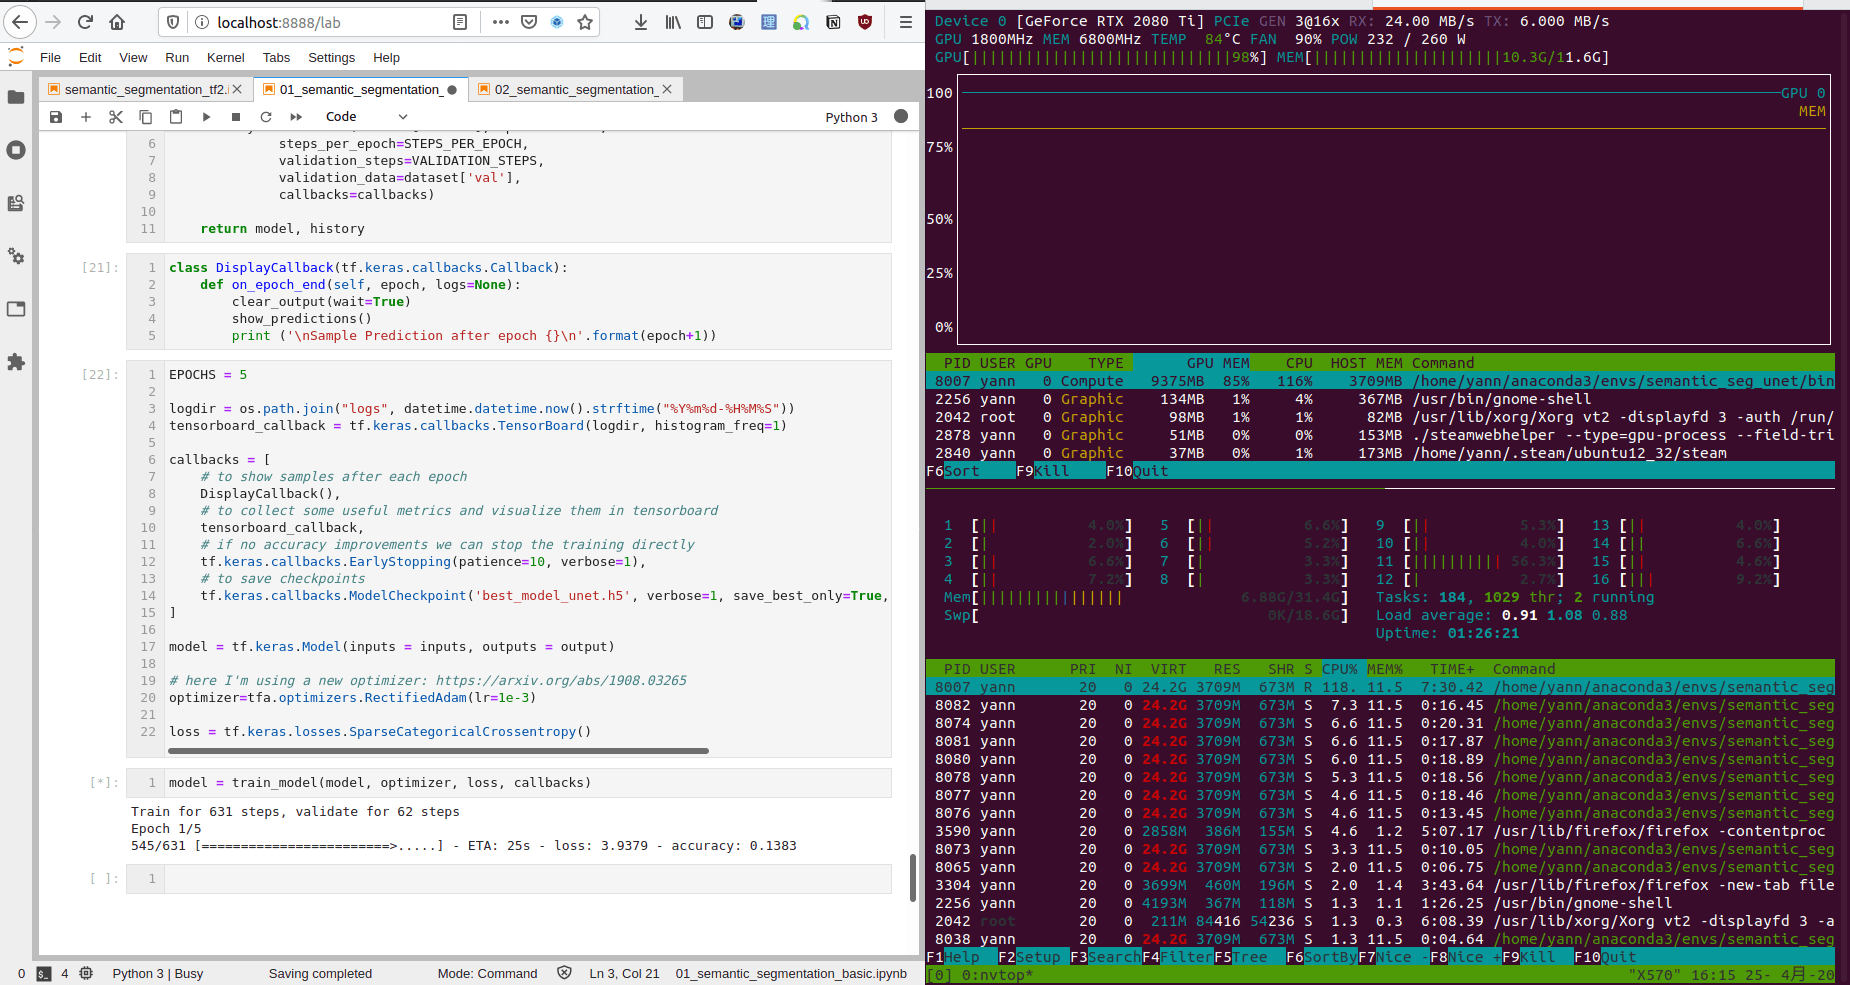This screenshot has width=1850, height=985.
Task: Open the File menu in JupyterLab
Action: [50, 58]
